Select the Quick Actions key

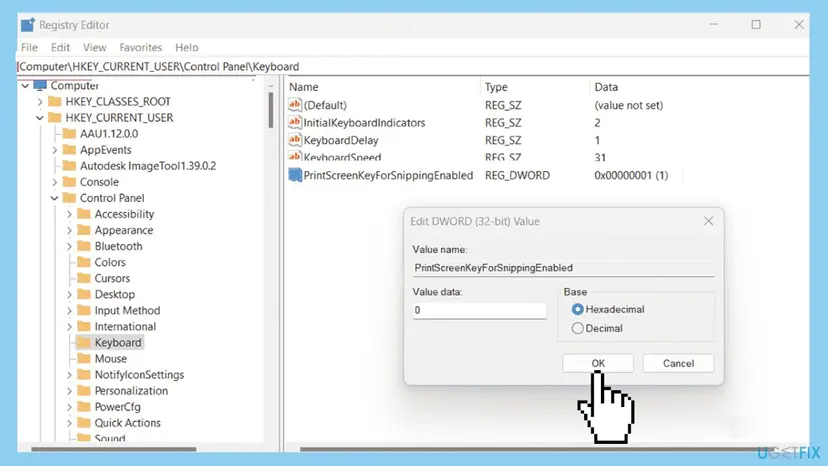127,423
